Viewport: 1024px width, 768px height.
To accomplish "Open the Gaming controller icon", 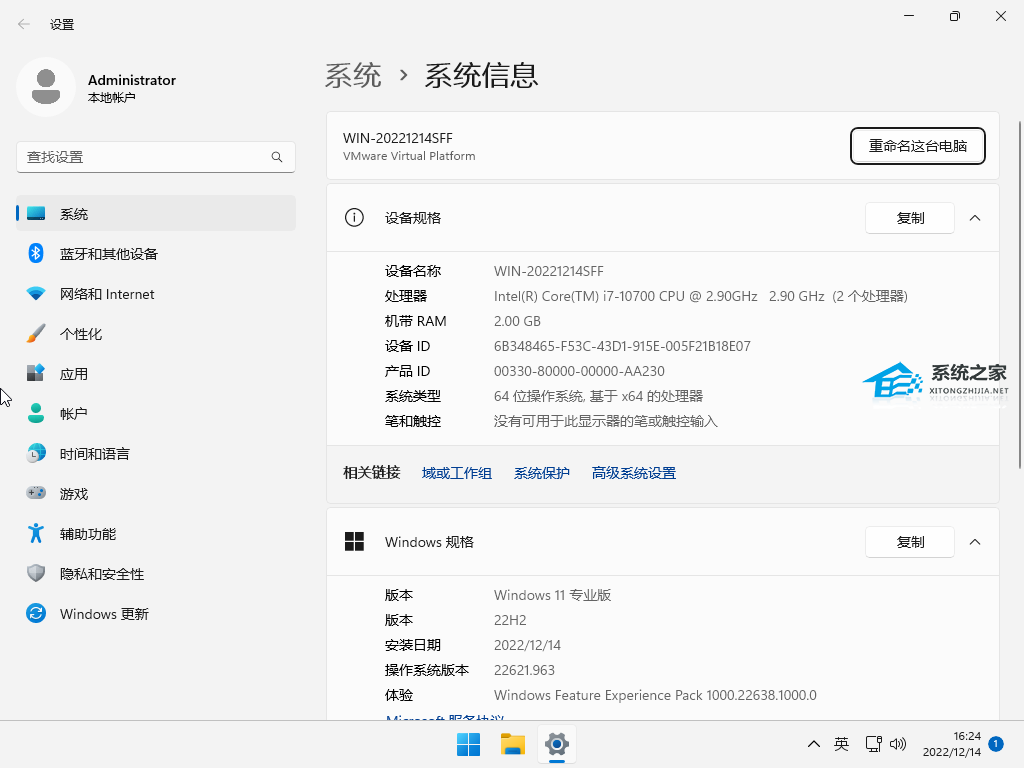I will (x=36, y=494).
